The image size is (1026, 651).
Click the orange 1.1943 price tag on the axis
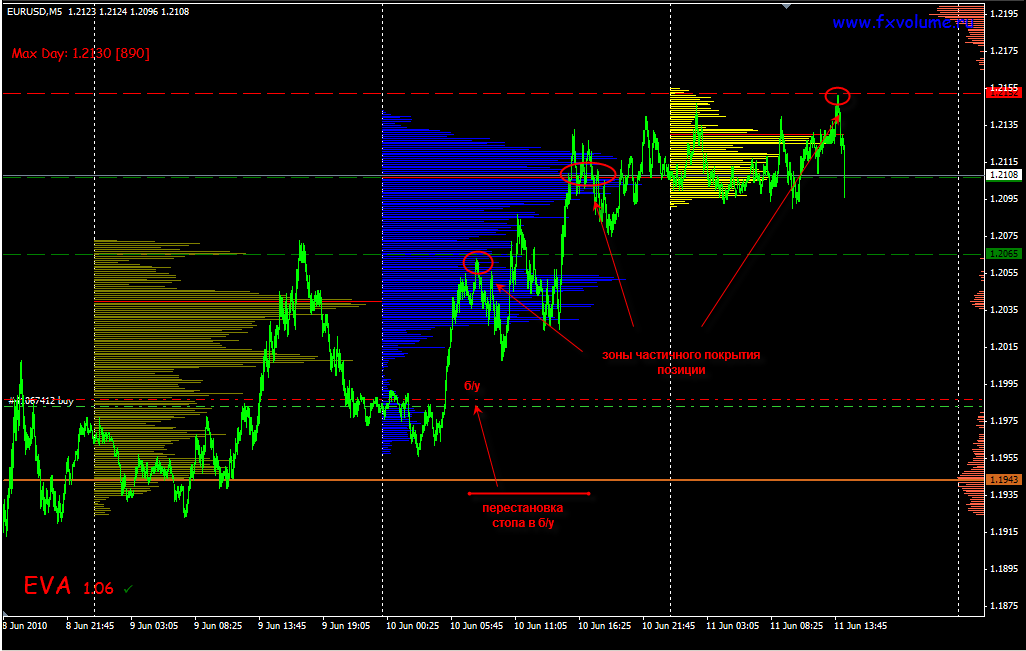(x=1003, y=480)
